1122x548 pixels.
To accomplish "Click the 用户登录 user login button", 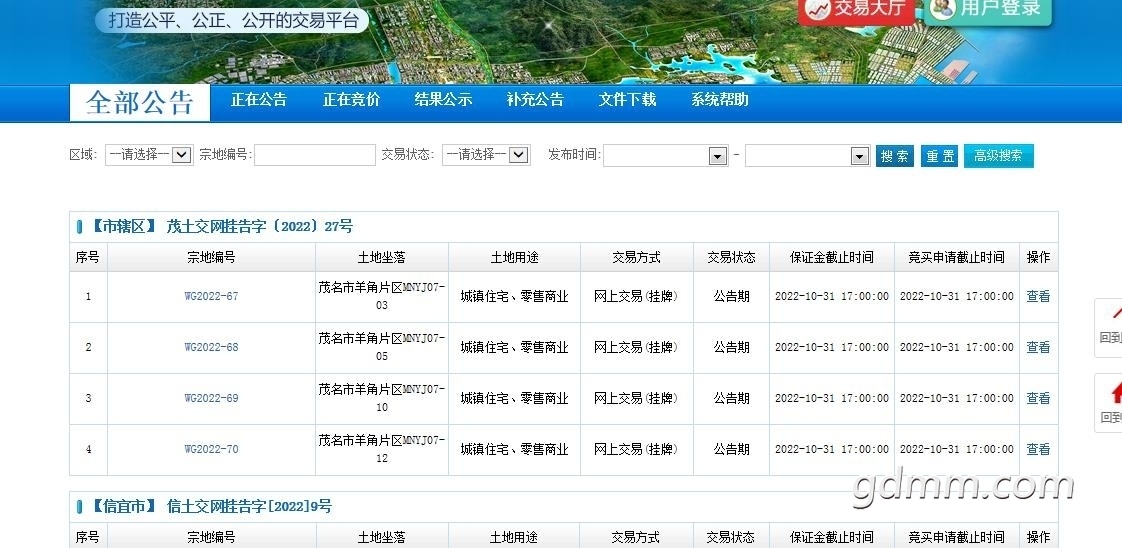I will tap(988, 10).
